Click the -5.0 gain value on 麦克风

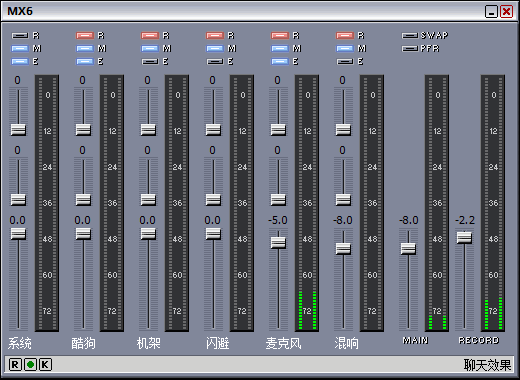click(x=278, y=220)
